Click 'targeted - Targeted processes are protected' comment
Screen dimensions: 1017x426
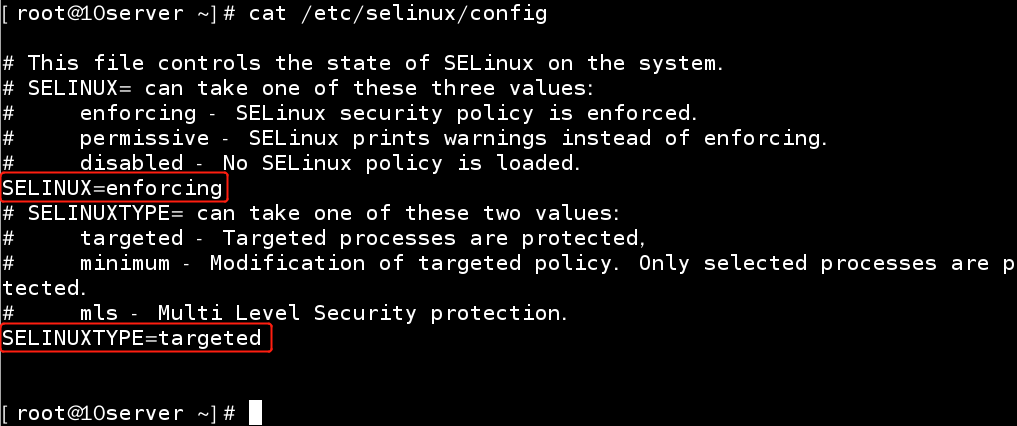pyautogui.click(x=324, y=239)
